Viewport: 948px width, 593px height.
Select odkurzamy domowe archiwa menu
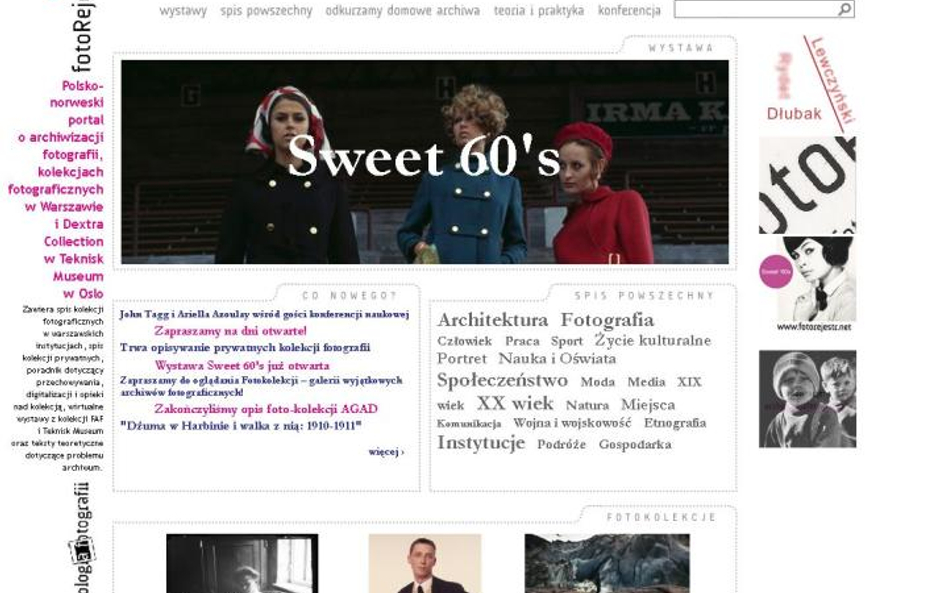tap(403, 11)
